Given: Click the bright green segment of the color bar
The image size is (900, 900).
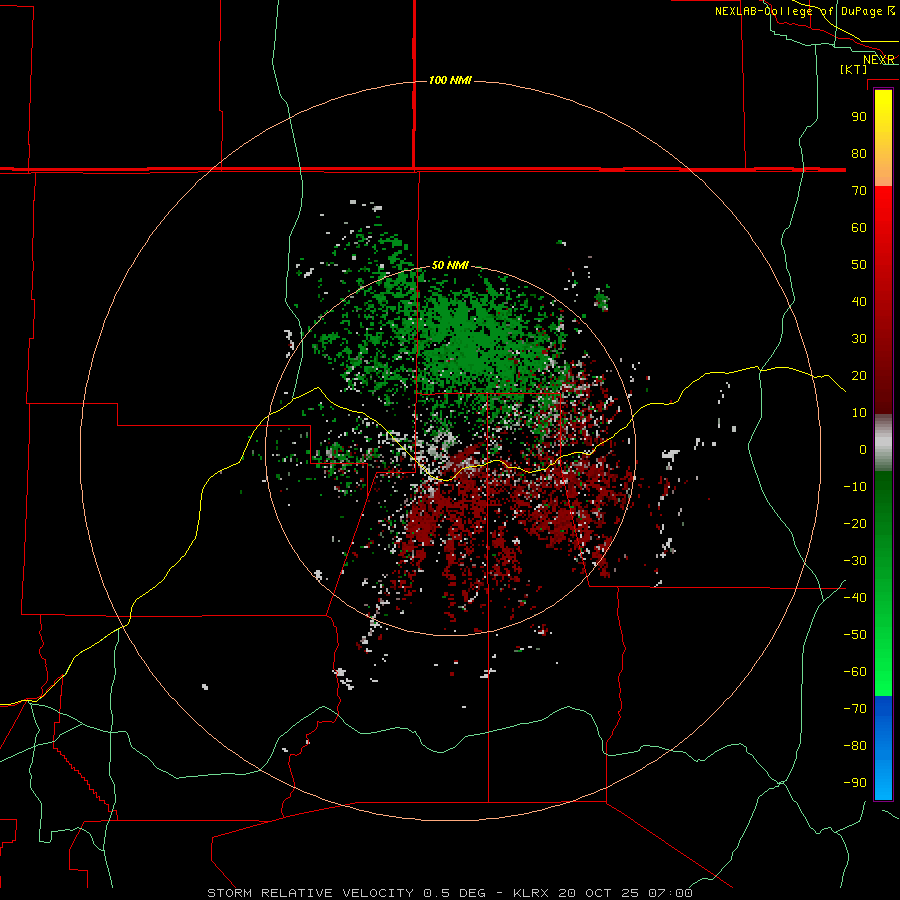Looking at the screenshot, I should click(883, 583).
